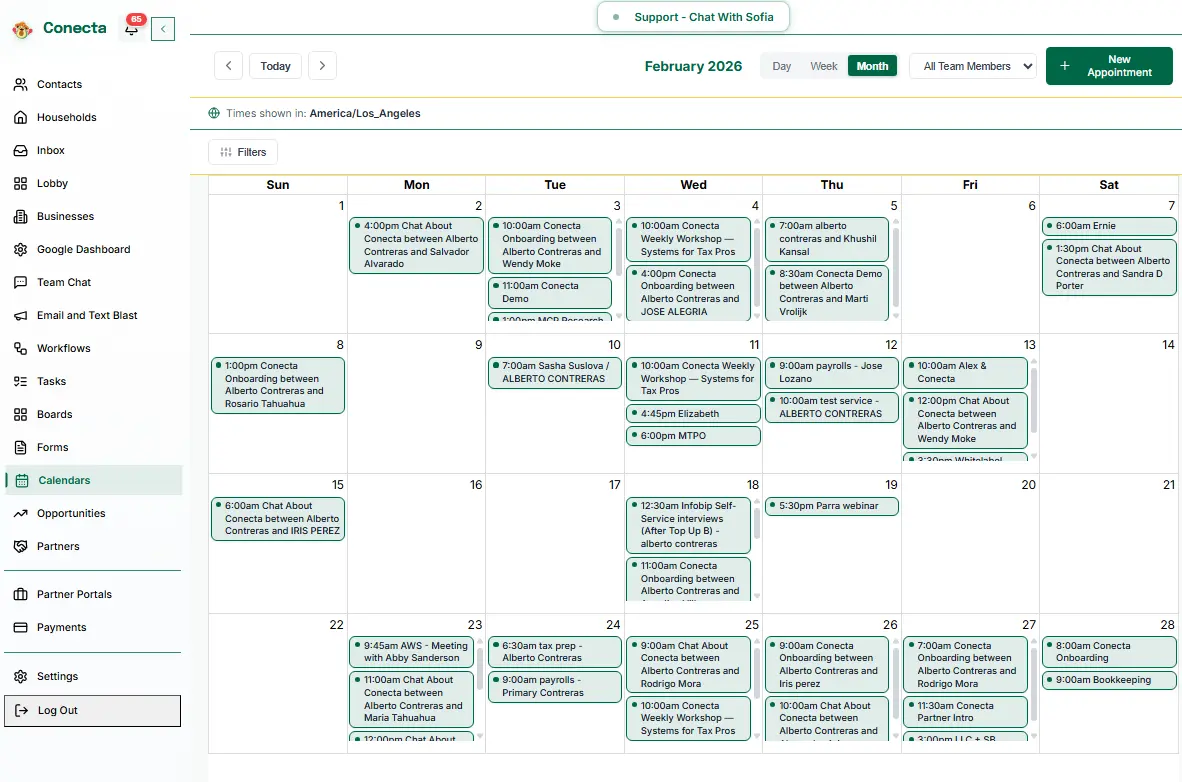Screen dimensions: 1182x782
Task: Open the Lobby grid icon
Action: tap(22, 183)
